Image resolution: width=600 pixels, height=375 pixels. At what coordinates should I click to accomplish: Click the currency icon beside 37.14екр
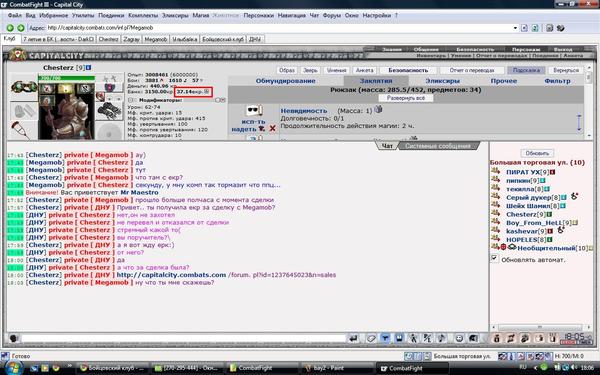(207, 92)
